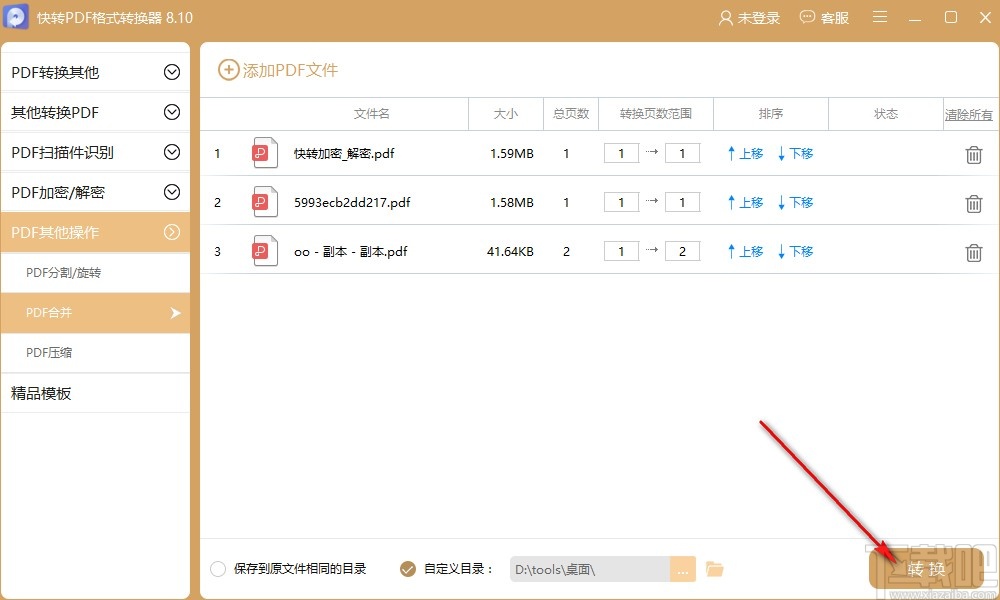1000x600 pixels.
Task: Open the hamburger menu in title bar
Action: click(x=879, y=17)
